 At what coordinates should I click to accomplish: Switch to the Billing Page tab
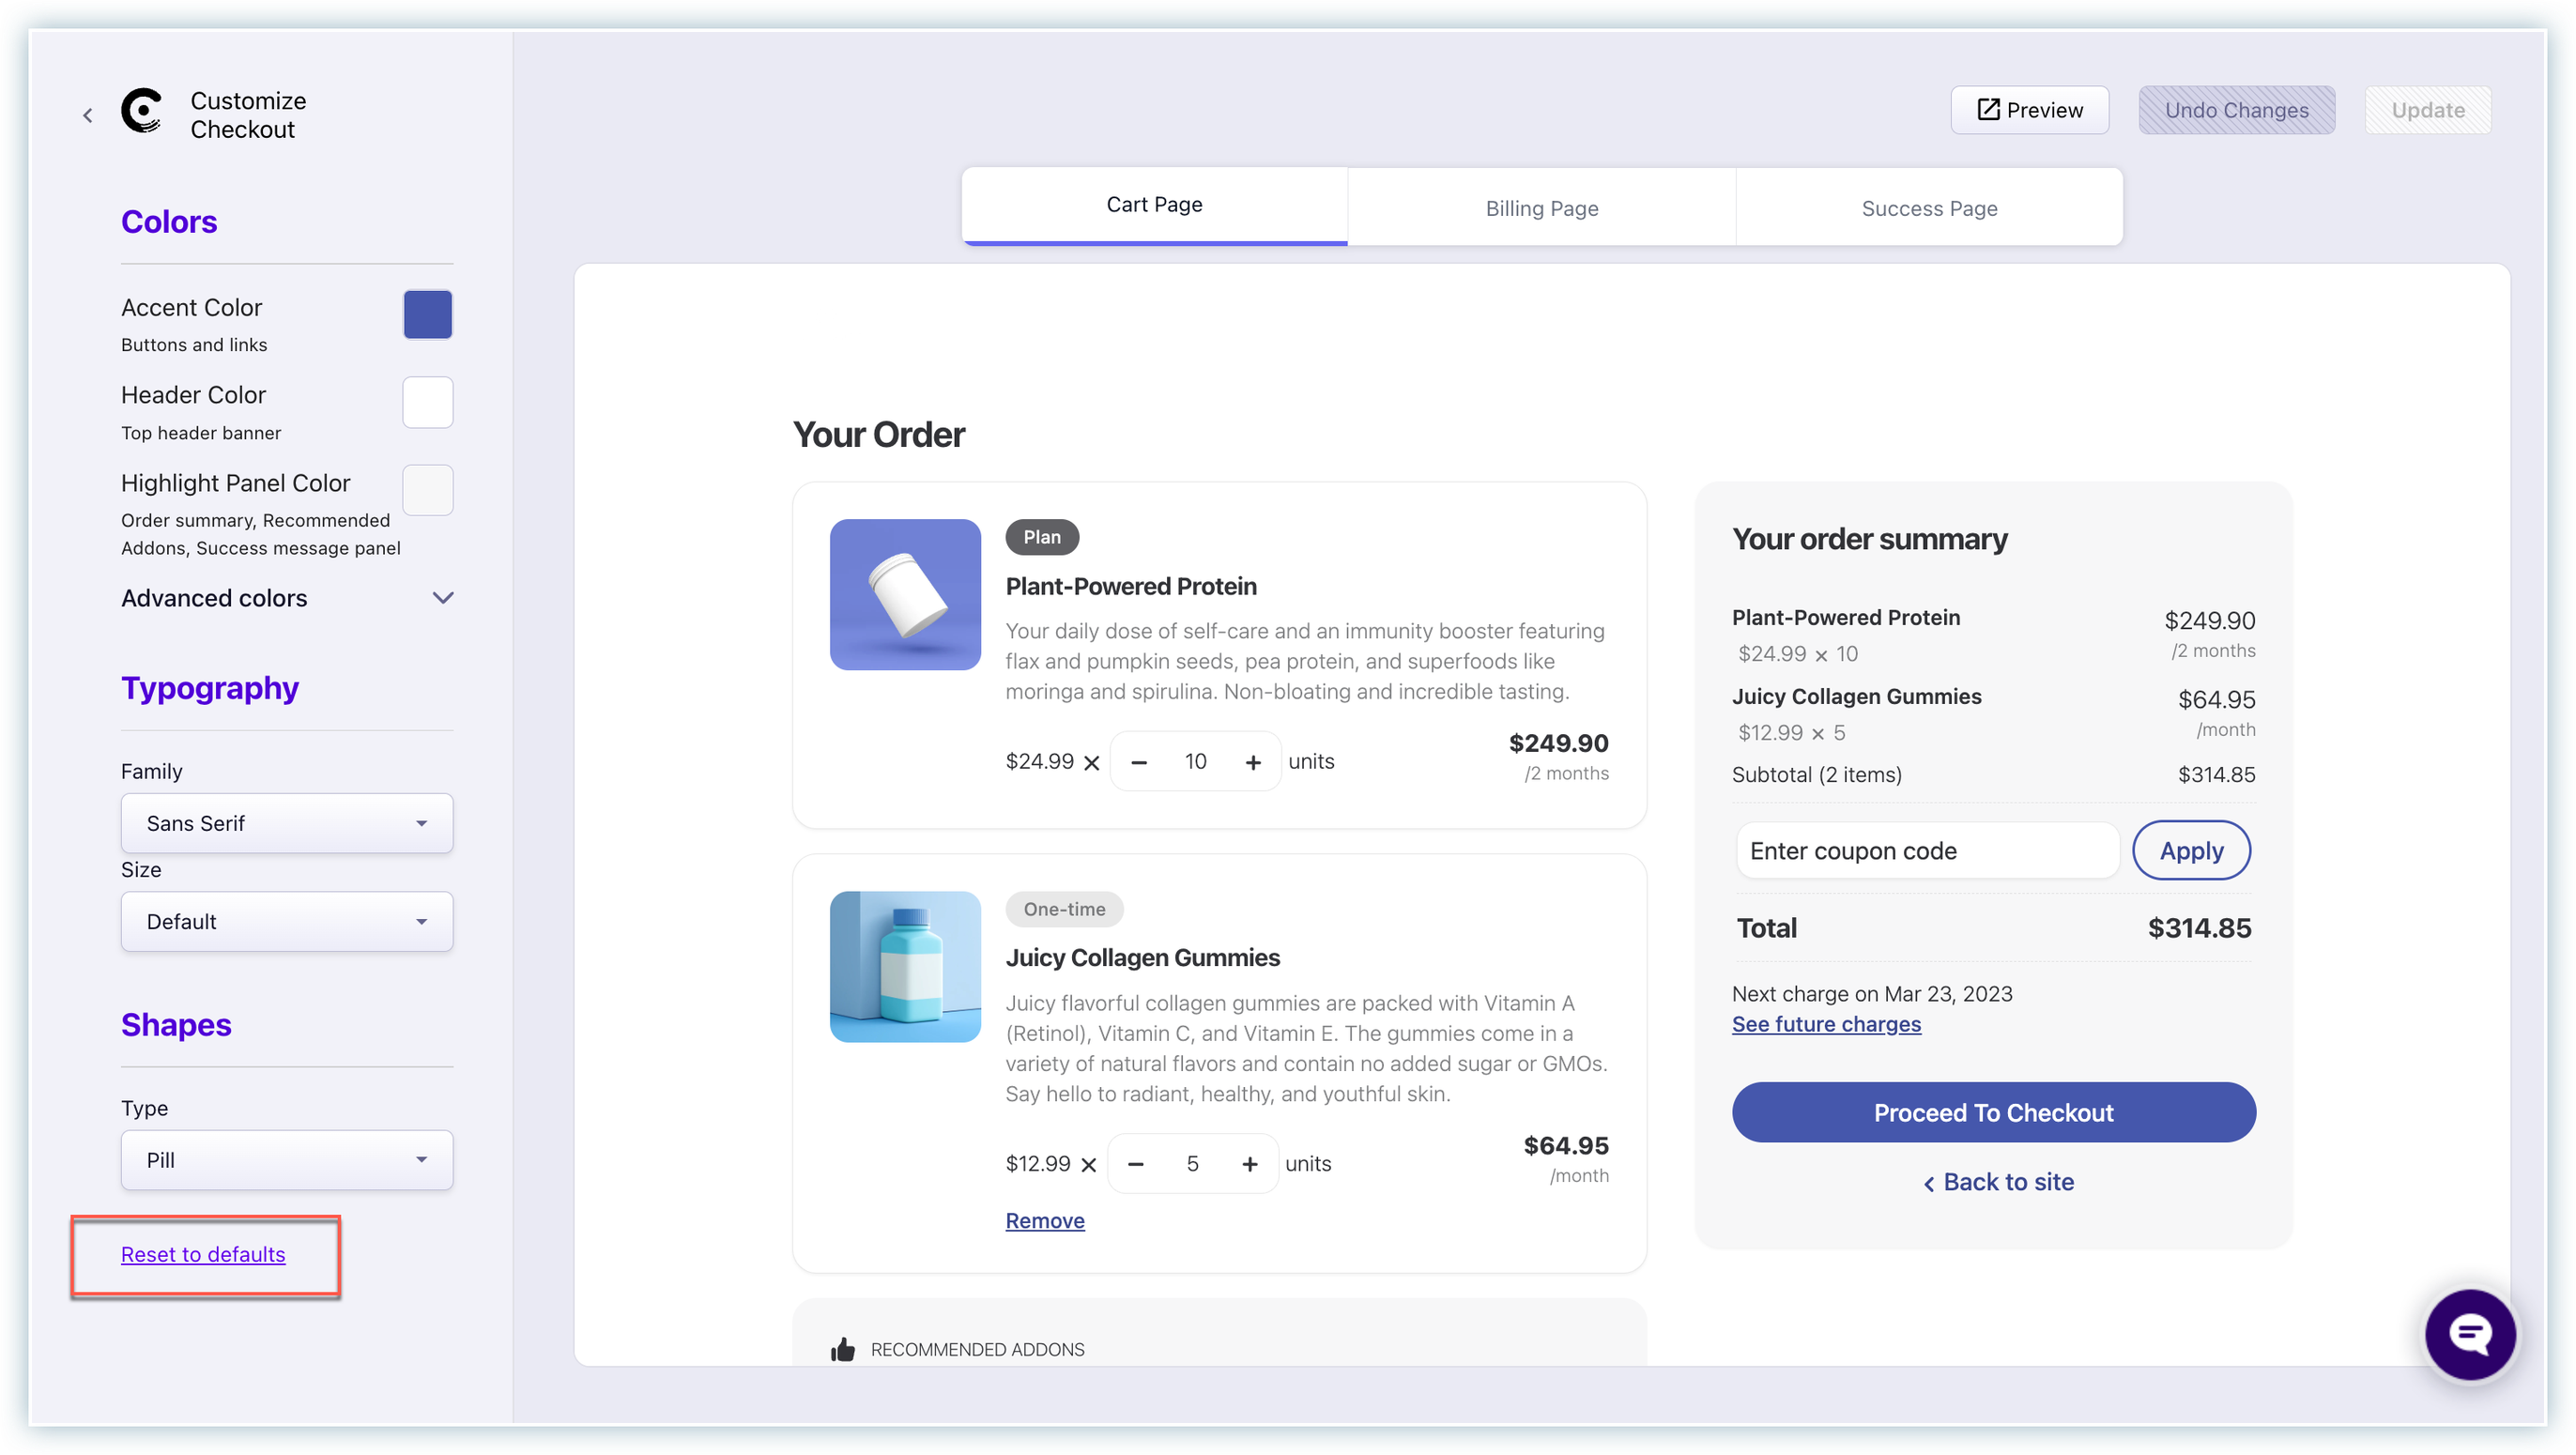tap(1542, 207)
